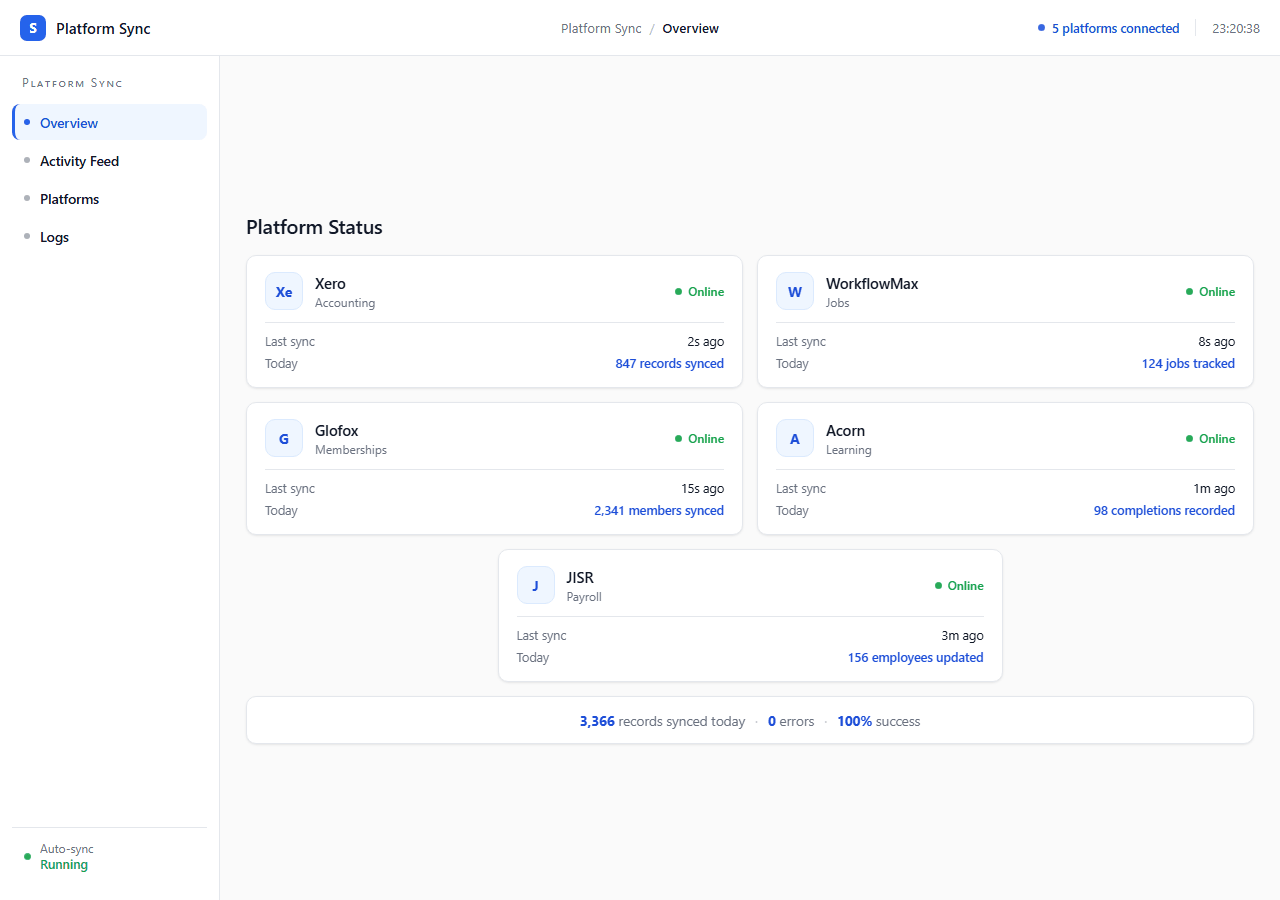The height and width of the screenshot is (900, 1280).
Task: Click the Accounting subtitle under Xero
Action: click(x=345, y=303)
